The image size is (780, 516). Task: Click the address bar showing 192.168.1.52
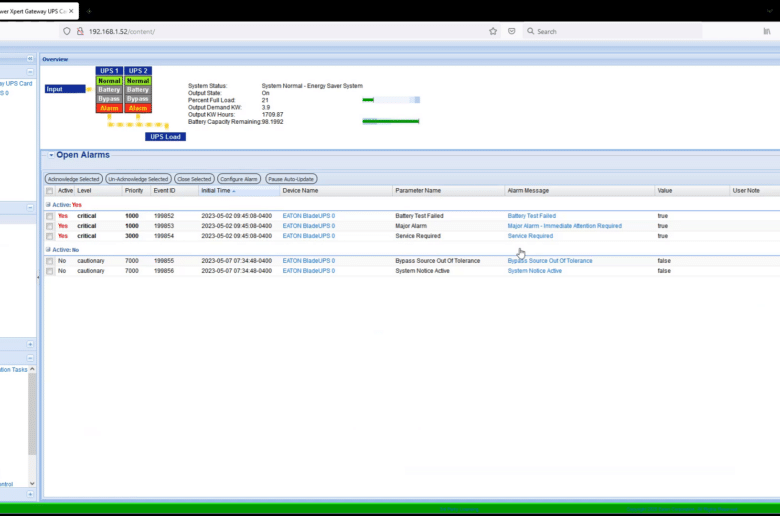[x=279, y=31]
